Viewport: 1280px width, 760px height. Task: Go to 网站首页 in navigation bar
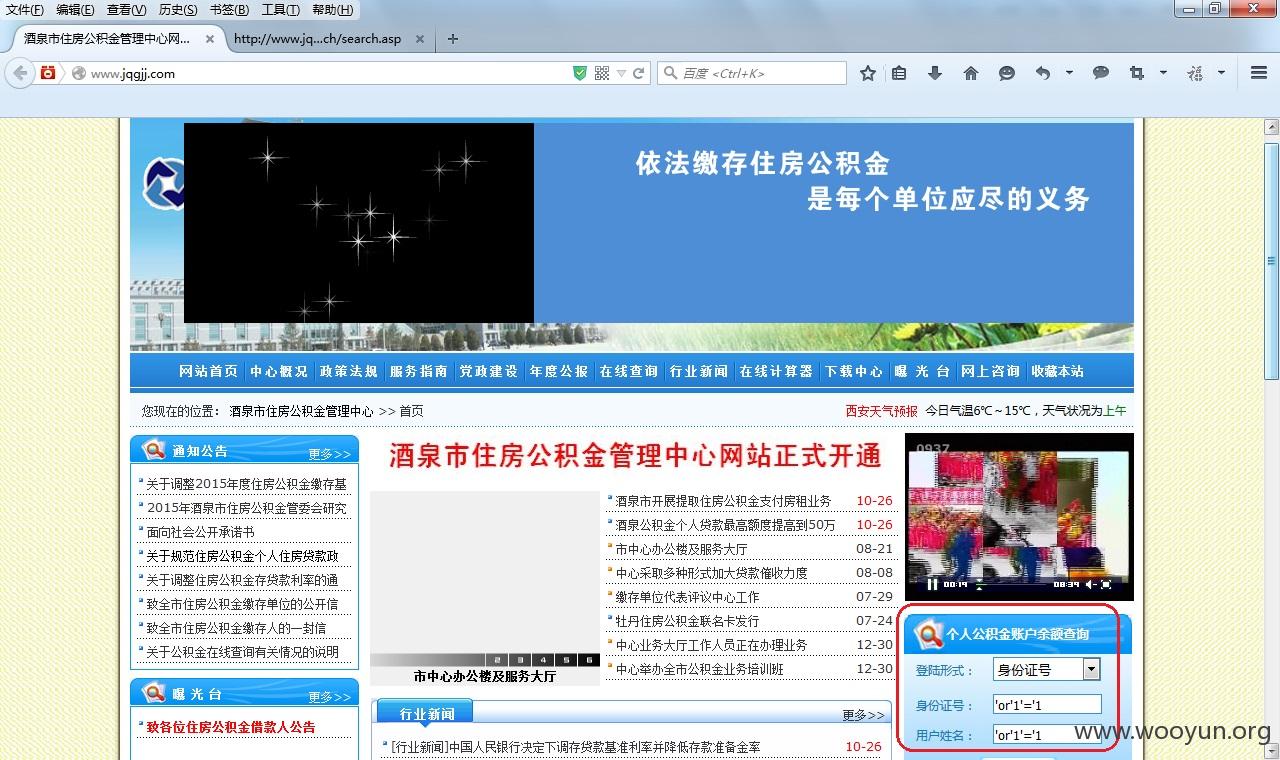208,371
